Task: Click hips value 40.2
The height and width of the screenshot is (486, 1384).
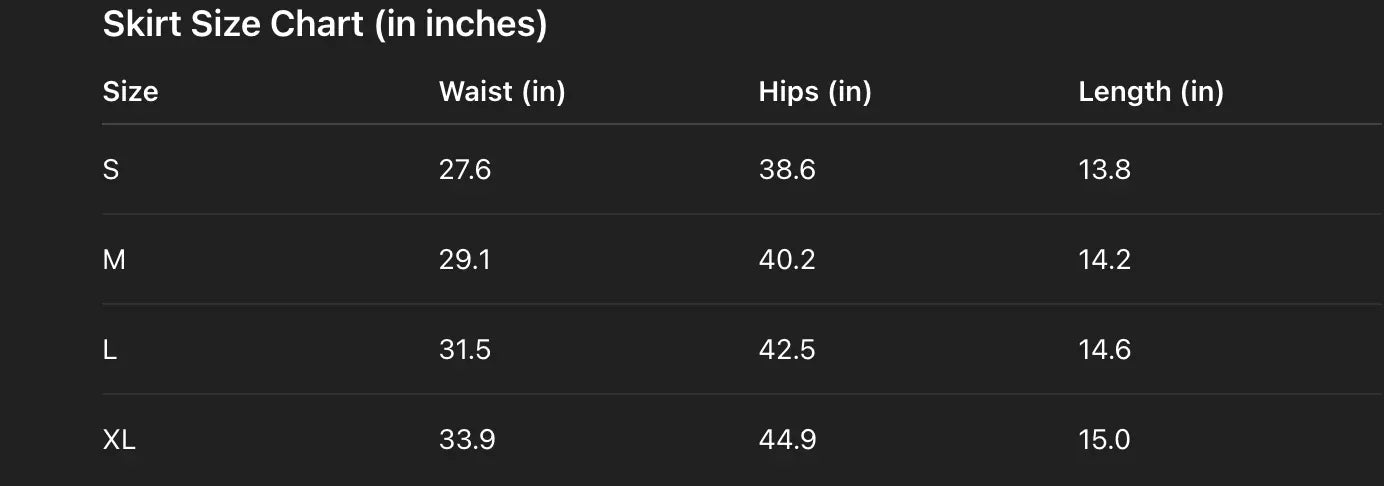Action: point(787,260)
